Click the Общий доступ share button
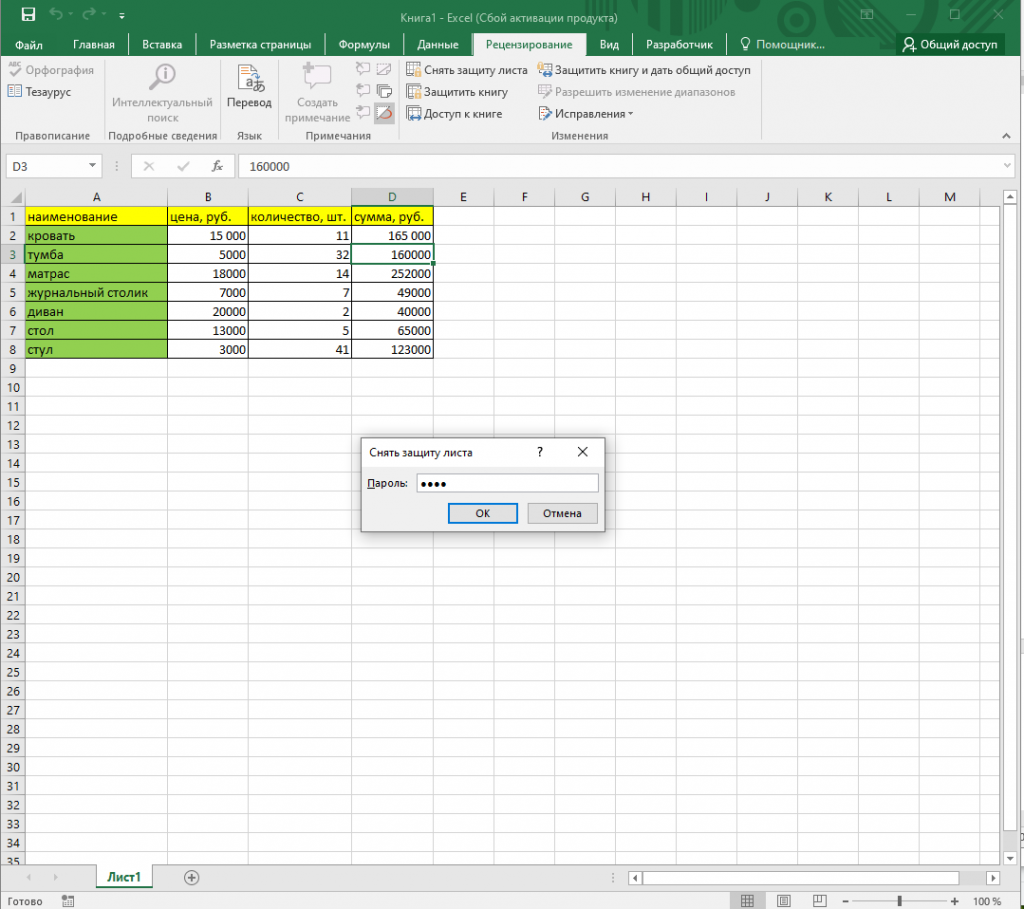Viewport: 1024px width, 909px height. (x=950, y=44)
